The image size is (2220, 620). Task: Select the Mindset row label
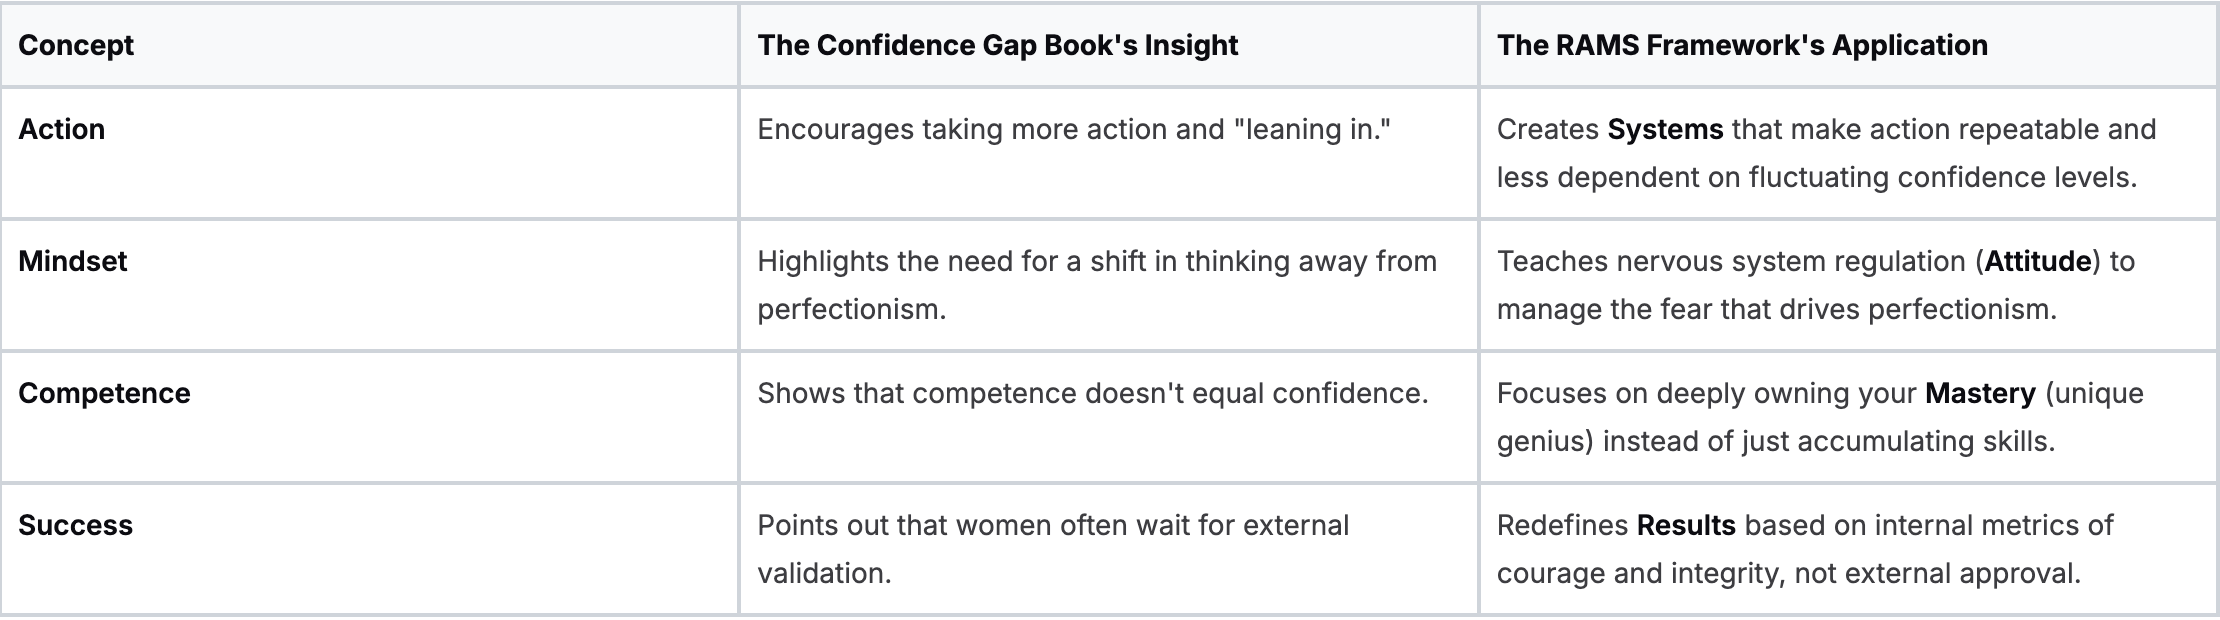click(x=73, y=261)
